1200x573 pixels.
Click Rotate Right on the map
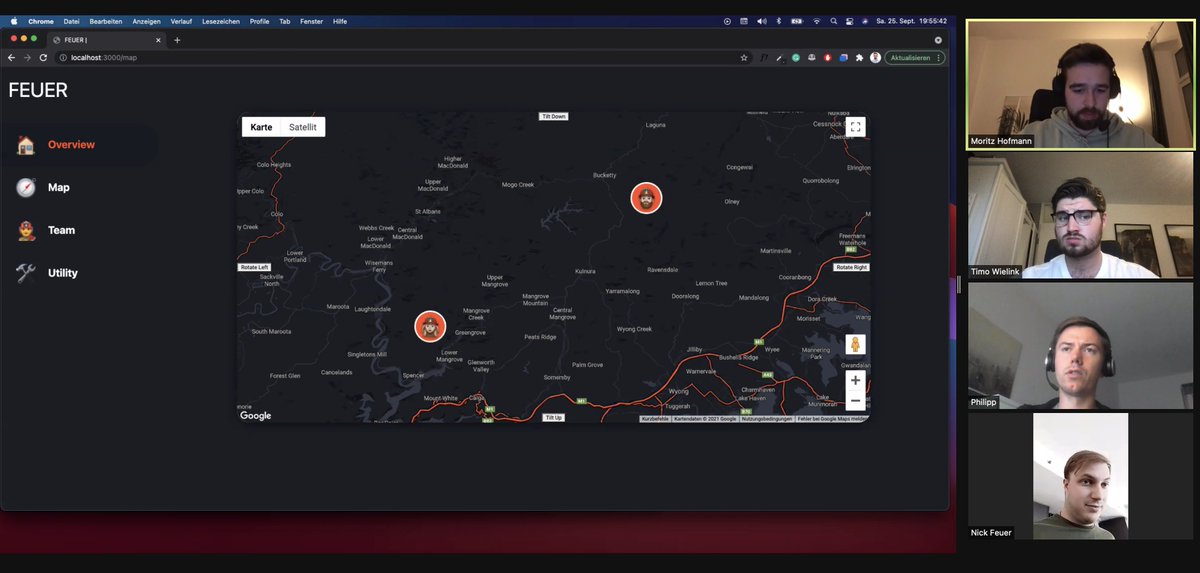(x=852, y=267)
